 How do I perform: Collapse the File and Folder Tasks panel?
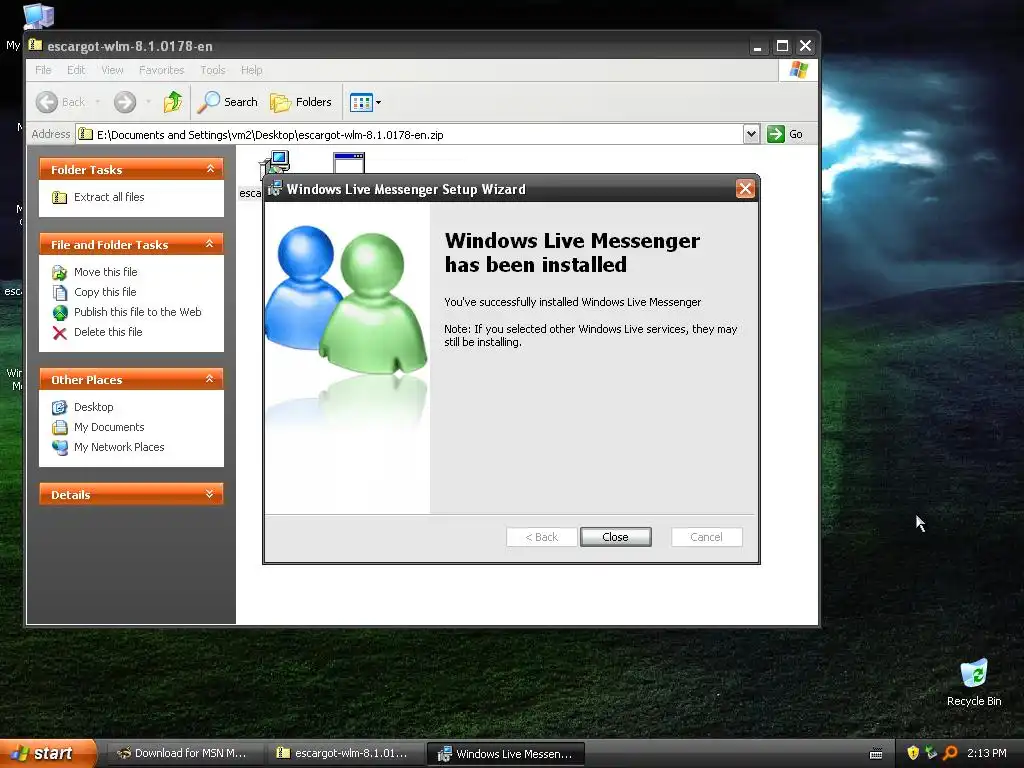coord(210,244)
